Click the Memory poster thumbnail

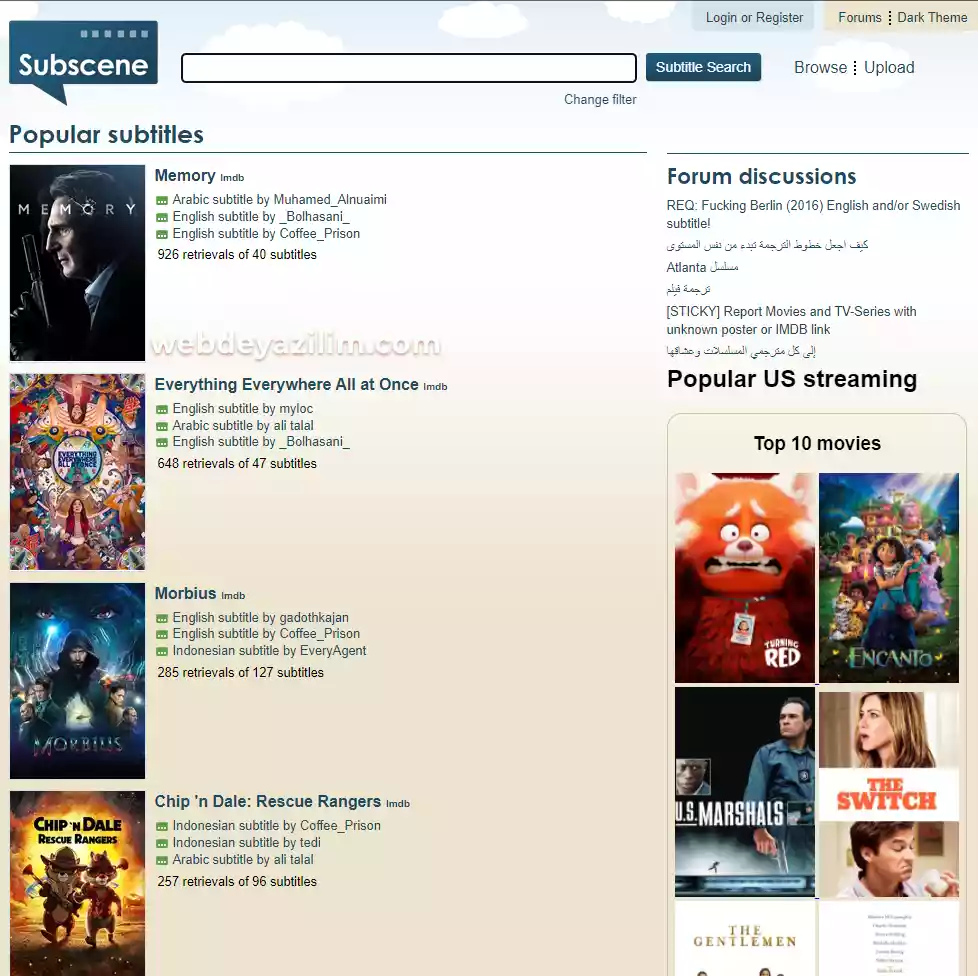(x=77, y=263)
